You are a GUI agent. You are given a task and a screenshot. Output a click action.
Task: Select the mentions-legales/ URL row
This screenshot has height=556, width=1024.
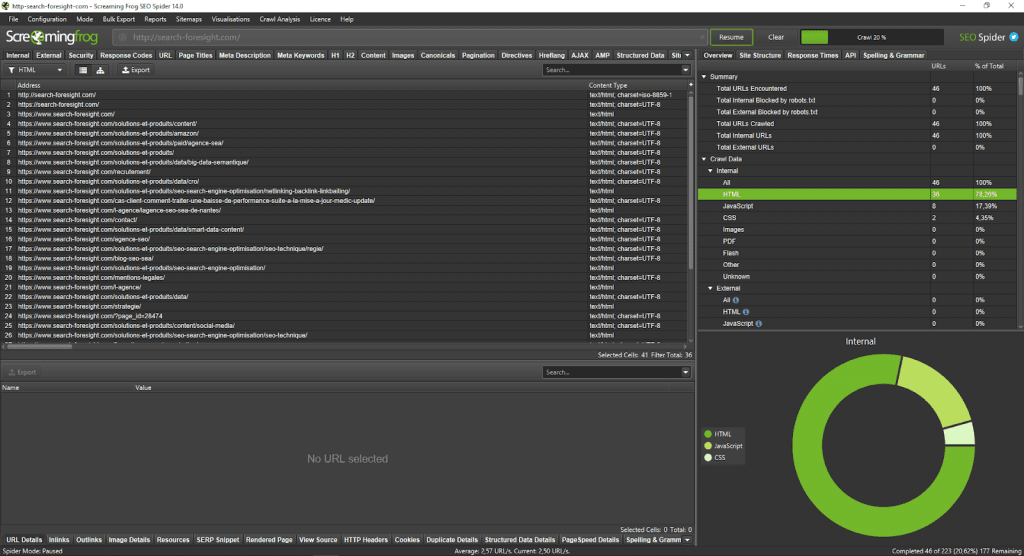click(x=345, y=278)
